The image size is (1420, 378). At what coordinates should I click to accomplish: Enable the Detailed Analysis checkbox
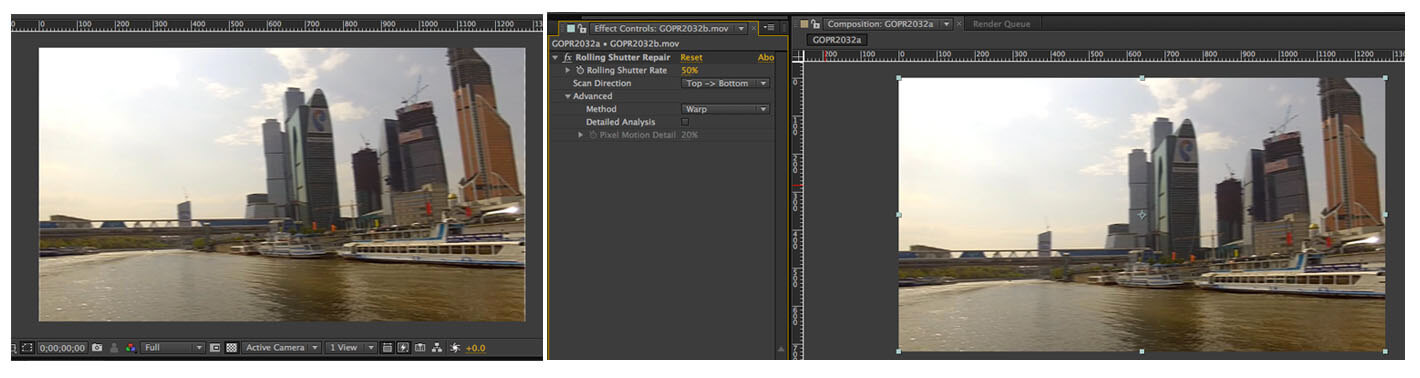click(685, 122)
